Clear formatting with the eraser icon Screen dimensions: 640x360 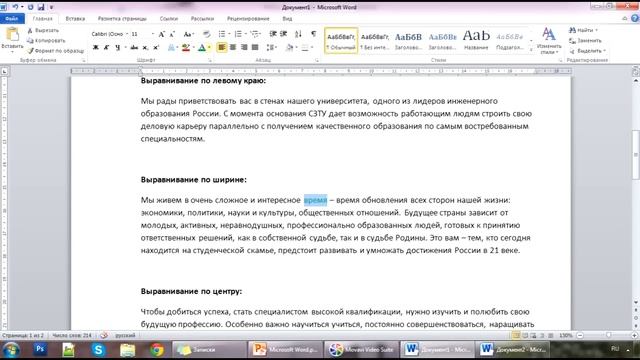(207, 34)
